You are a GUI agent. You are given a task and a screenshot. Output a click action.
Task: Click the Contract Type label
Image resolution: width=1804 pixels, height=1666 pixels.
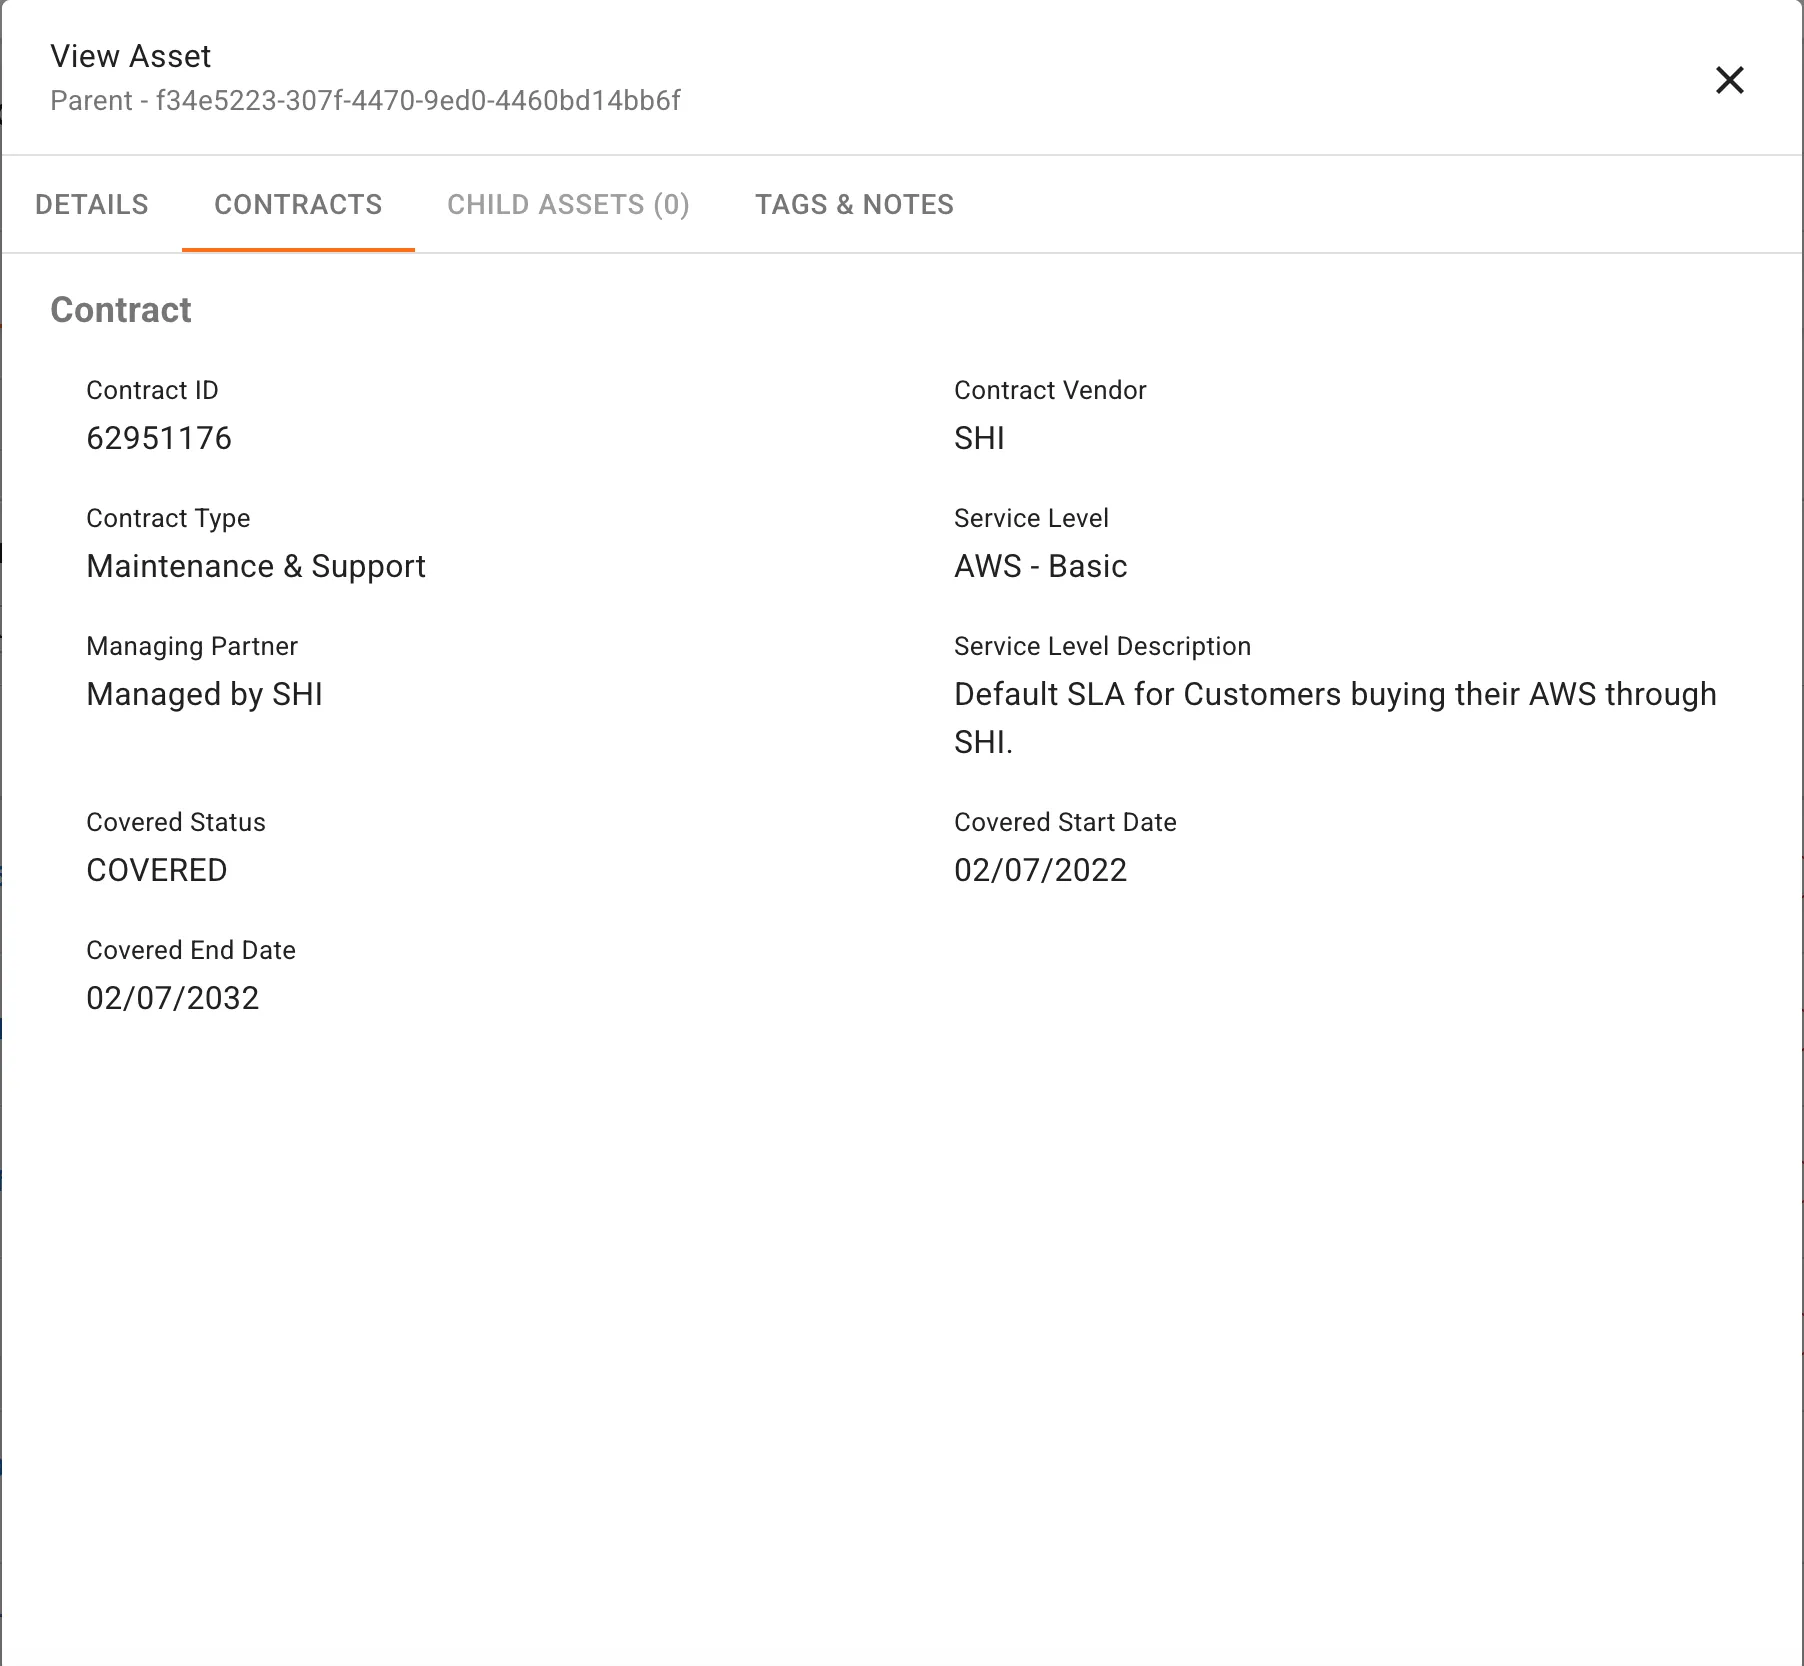pyautogui.click(x=168, y=518)
